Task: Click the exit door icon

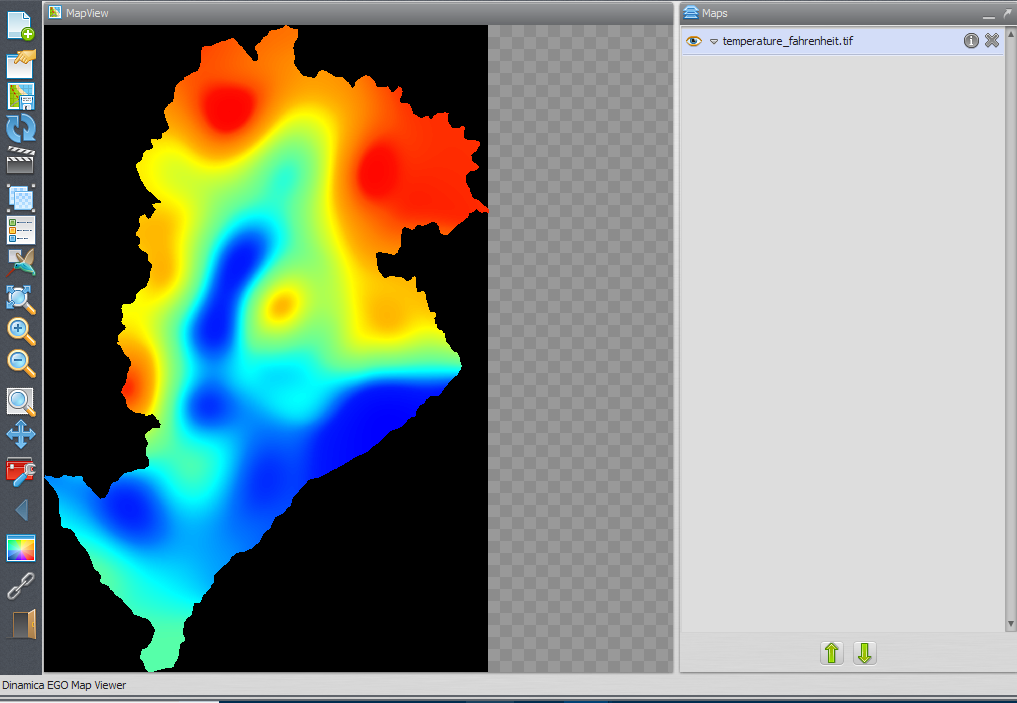Action: (x=22, y=623)
